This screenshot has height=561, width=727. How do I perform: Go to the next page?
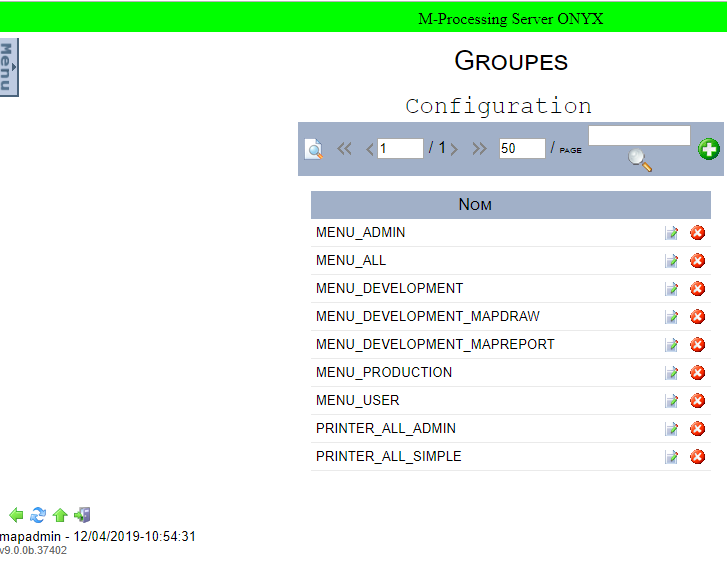click(x=454, y=149)
